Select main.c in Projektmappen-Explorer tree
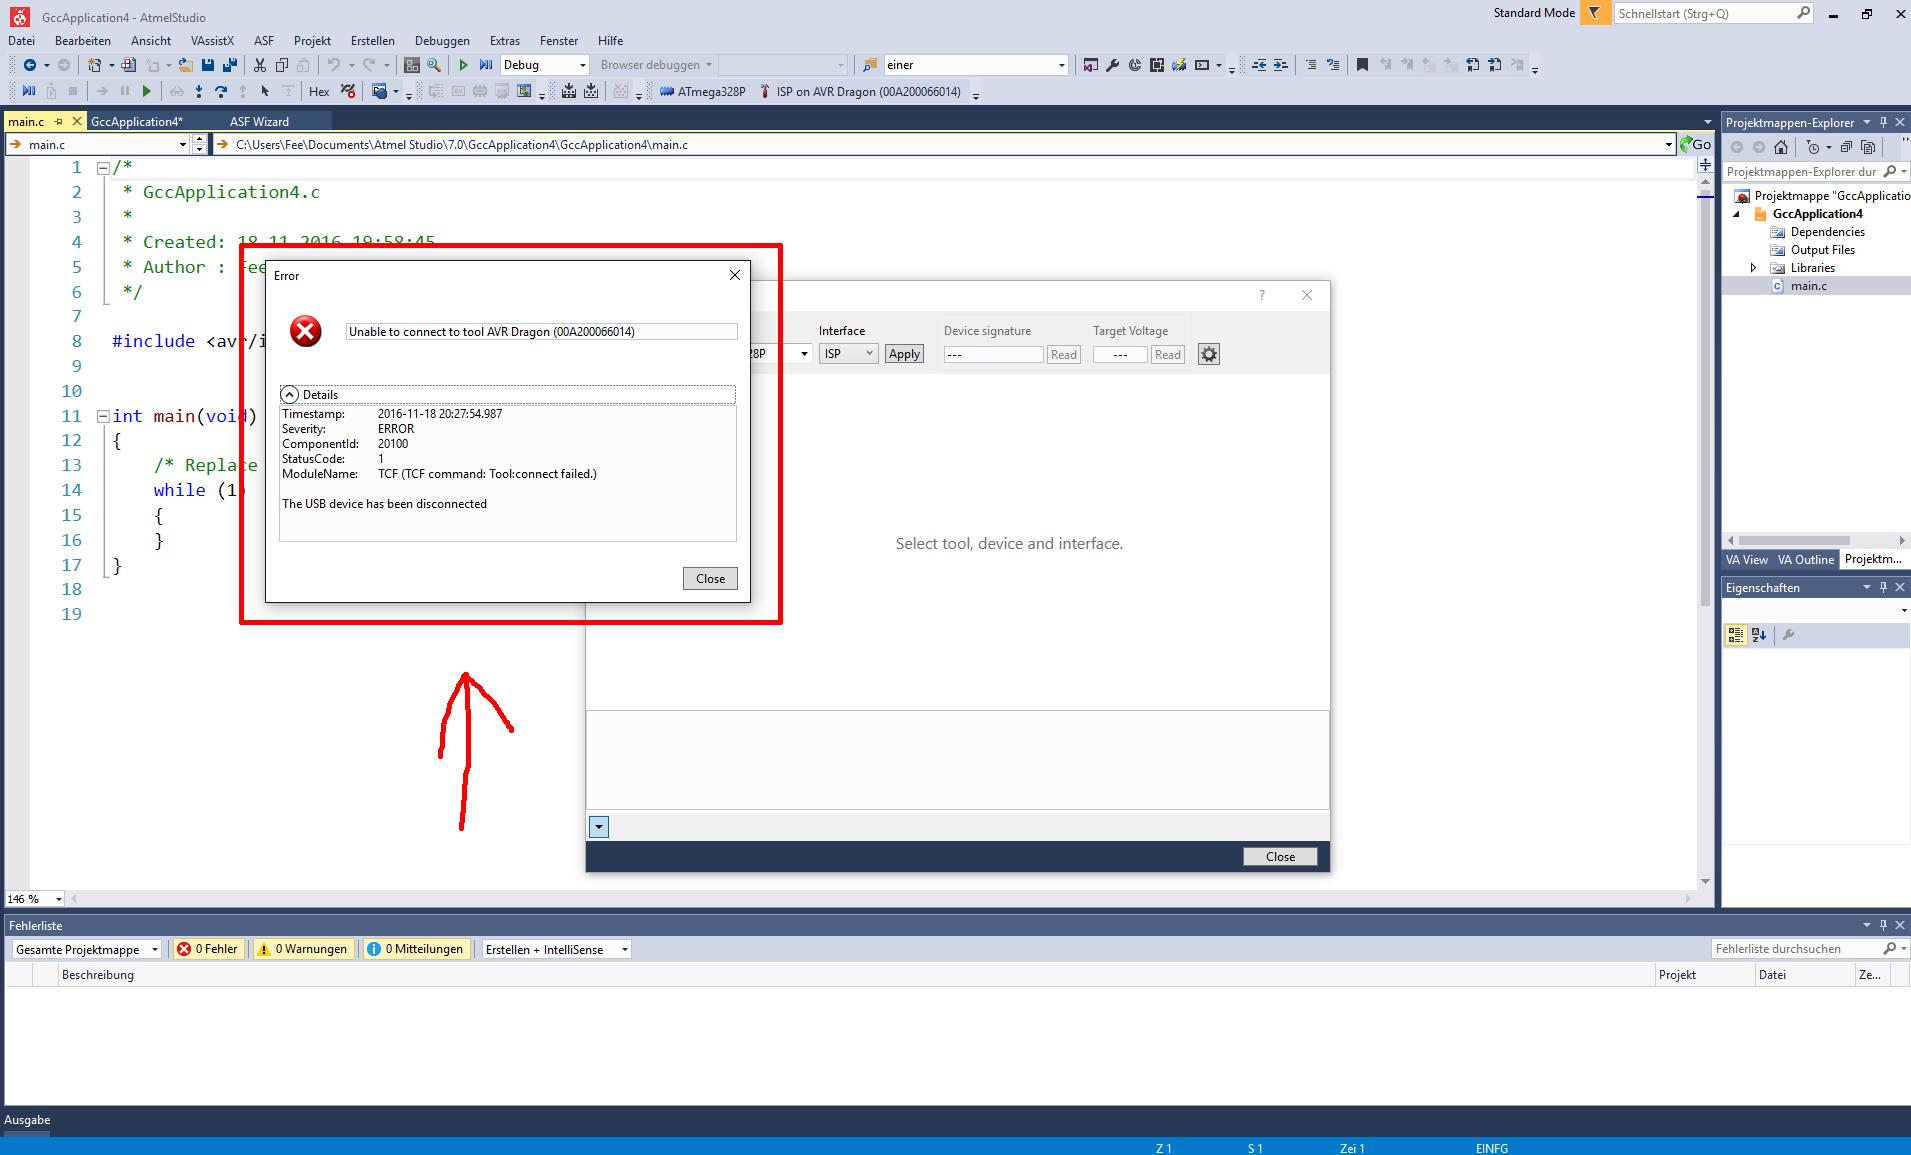The width and height of the screenshot is (1911, 1155). [1808, 286]
